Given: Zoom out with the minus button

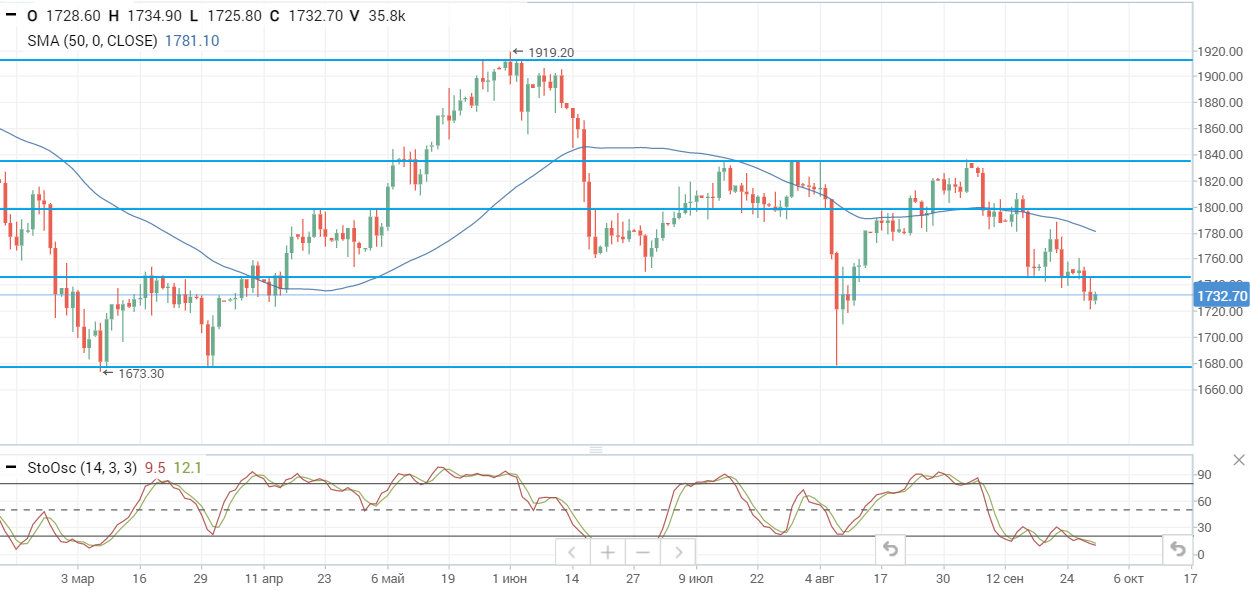Looking at the screenshot, I should click(x=643, y=552).
